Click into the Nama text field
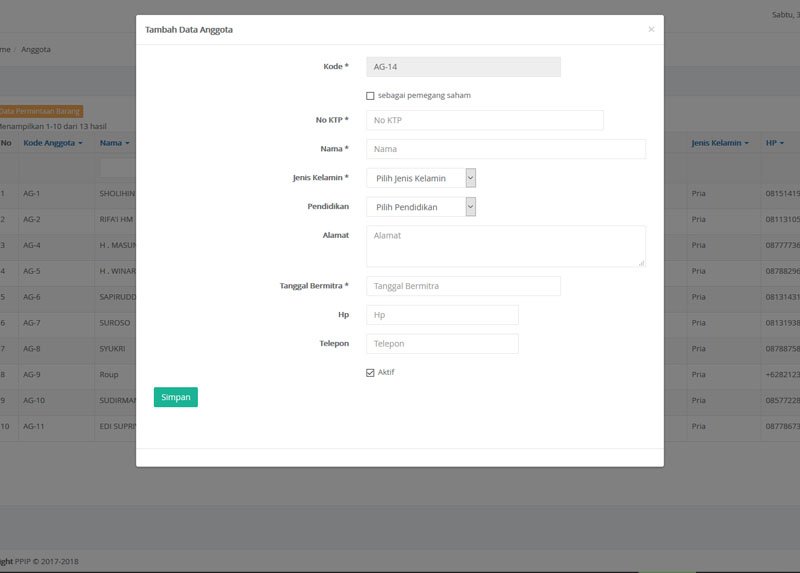Viewport: 800px width, 573px height. click(x=505, y=149)
